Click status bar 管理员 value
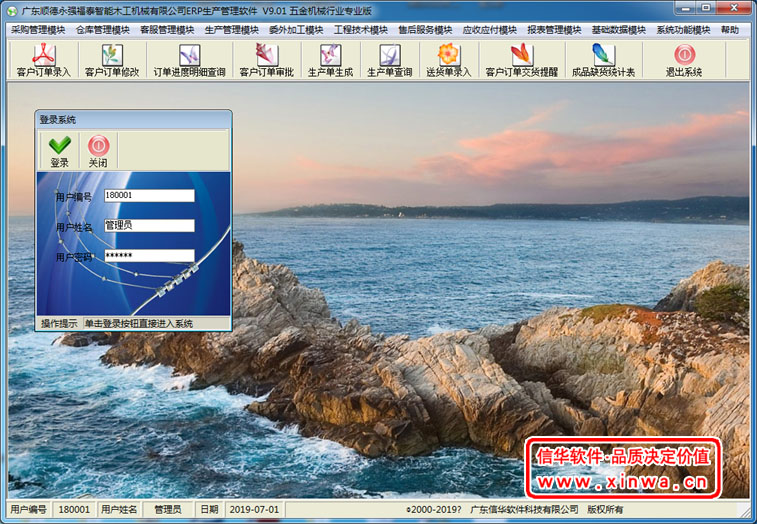 [x=168, y=510]
